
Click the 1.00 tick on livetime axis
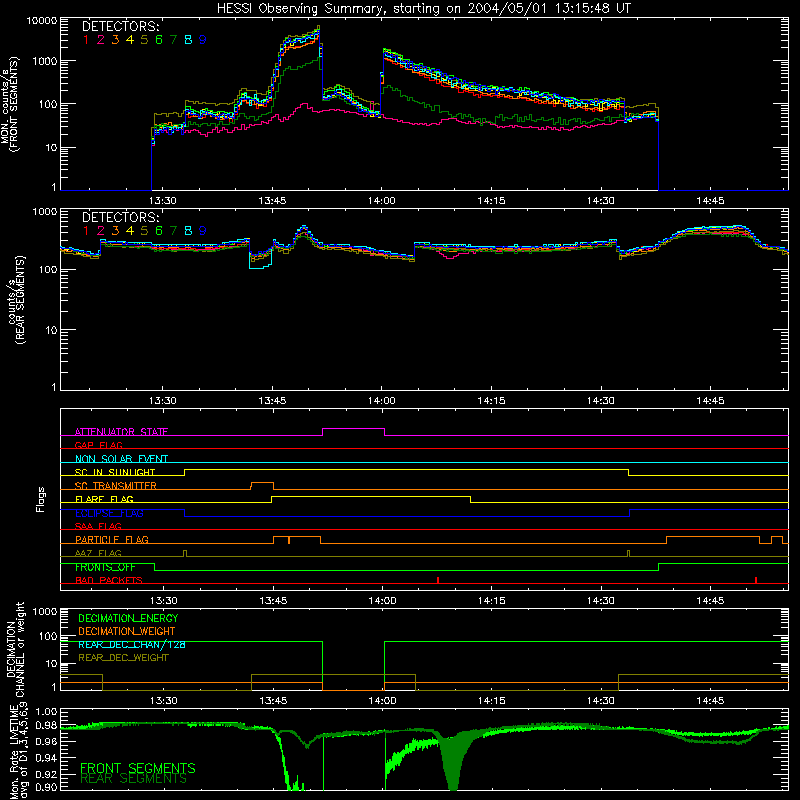tap(46, 711)
